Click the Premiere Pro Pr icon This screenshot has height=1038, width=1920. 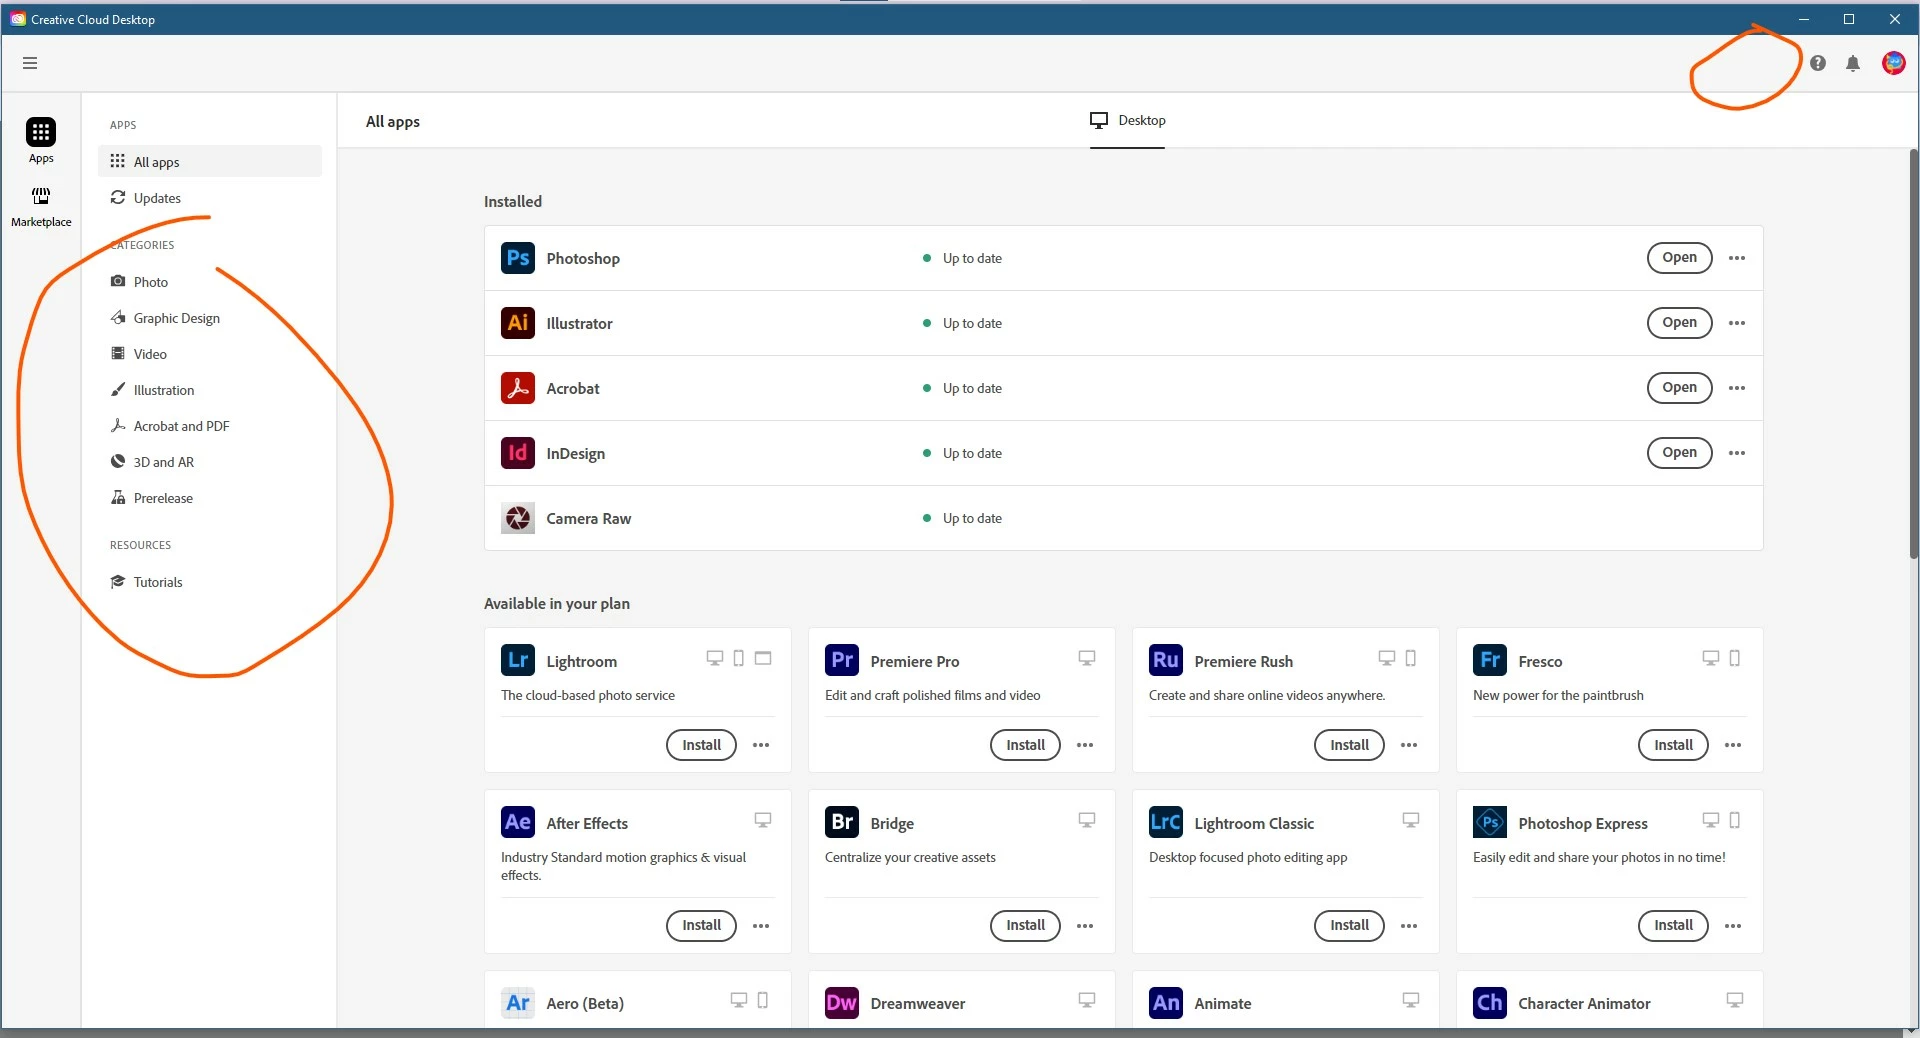(842, 660)
